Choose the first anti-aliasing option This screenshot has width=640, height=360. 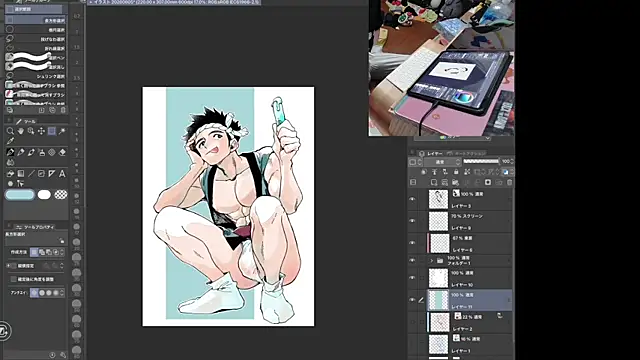coord(34,293)
